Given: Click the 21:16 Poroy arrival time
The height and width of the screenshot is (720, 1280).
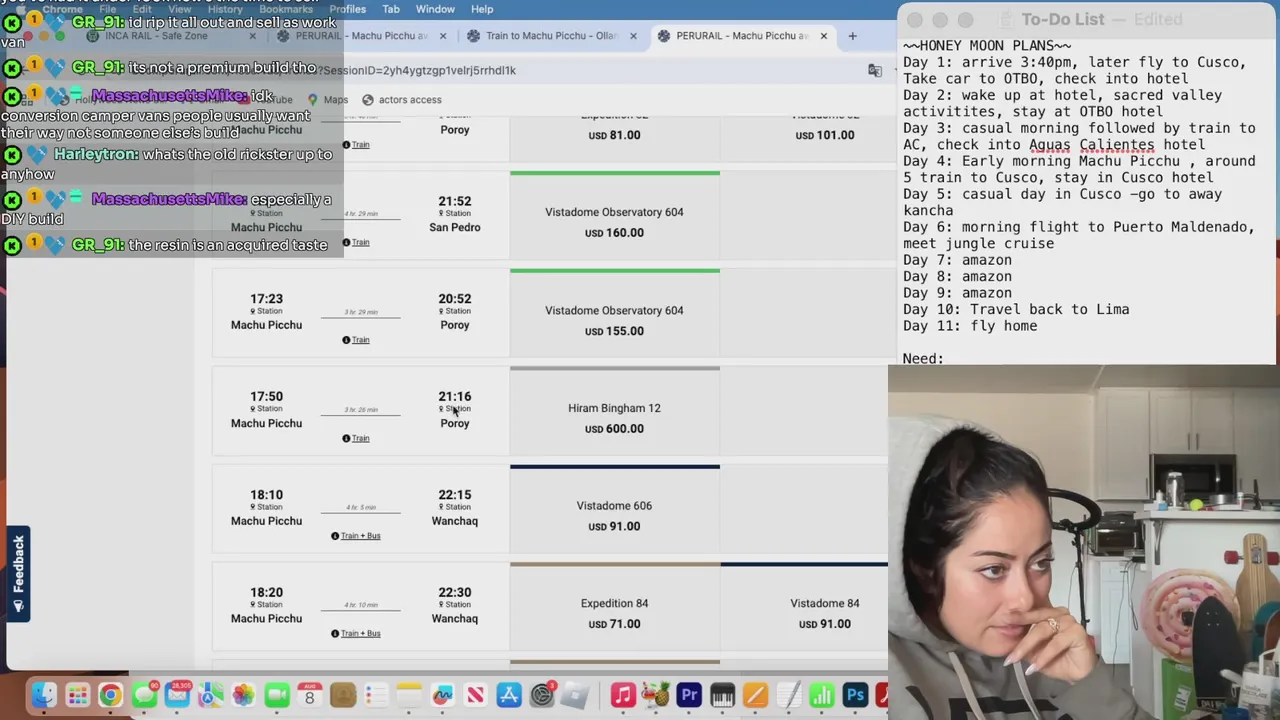Looking at the screenshot, I should click(455, 397).
